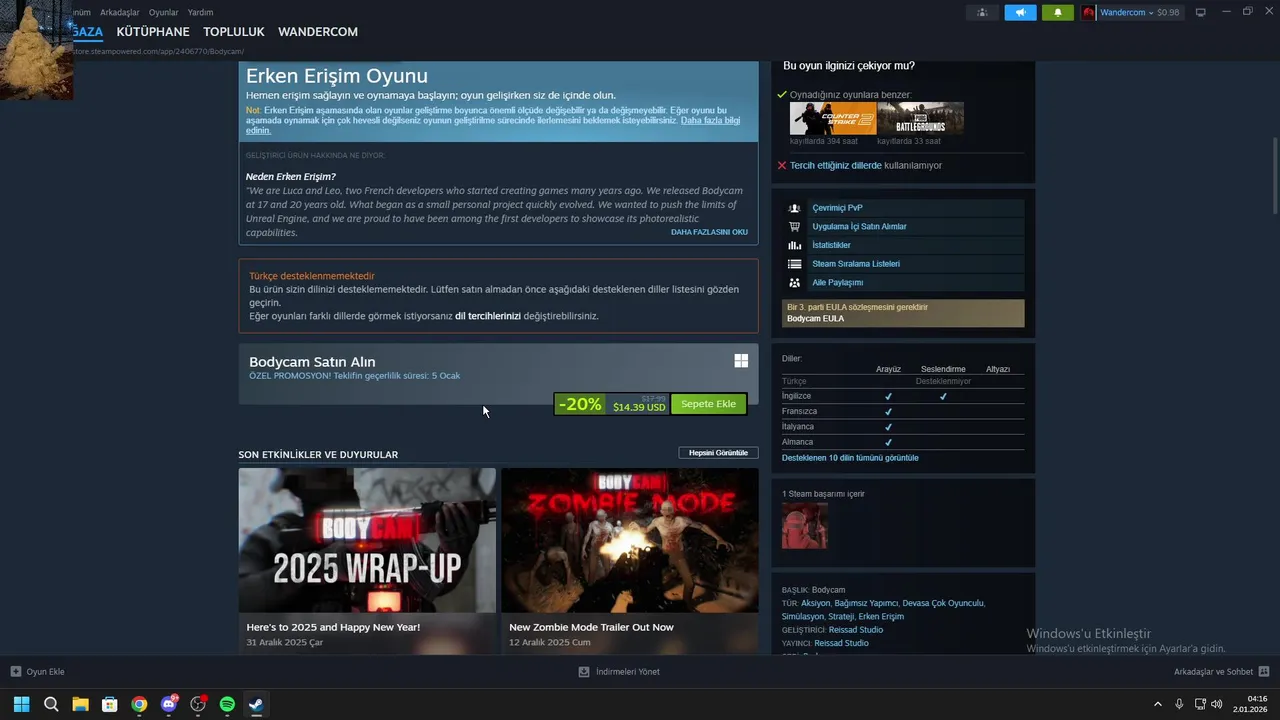Show hidden system tray icons chevron
The image size is (1280, 720).
click(1158, 704)
